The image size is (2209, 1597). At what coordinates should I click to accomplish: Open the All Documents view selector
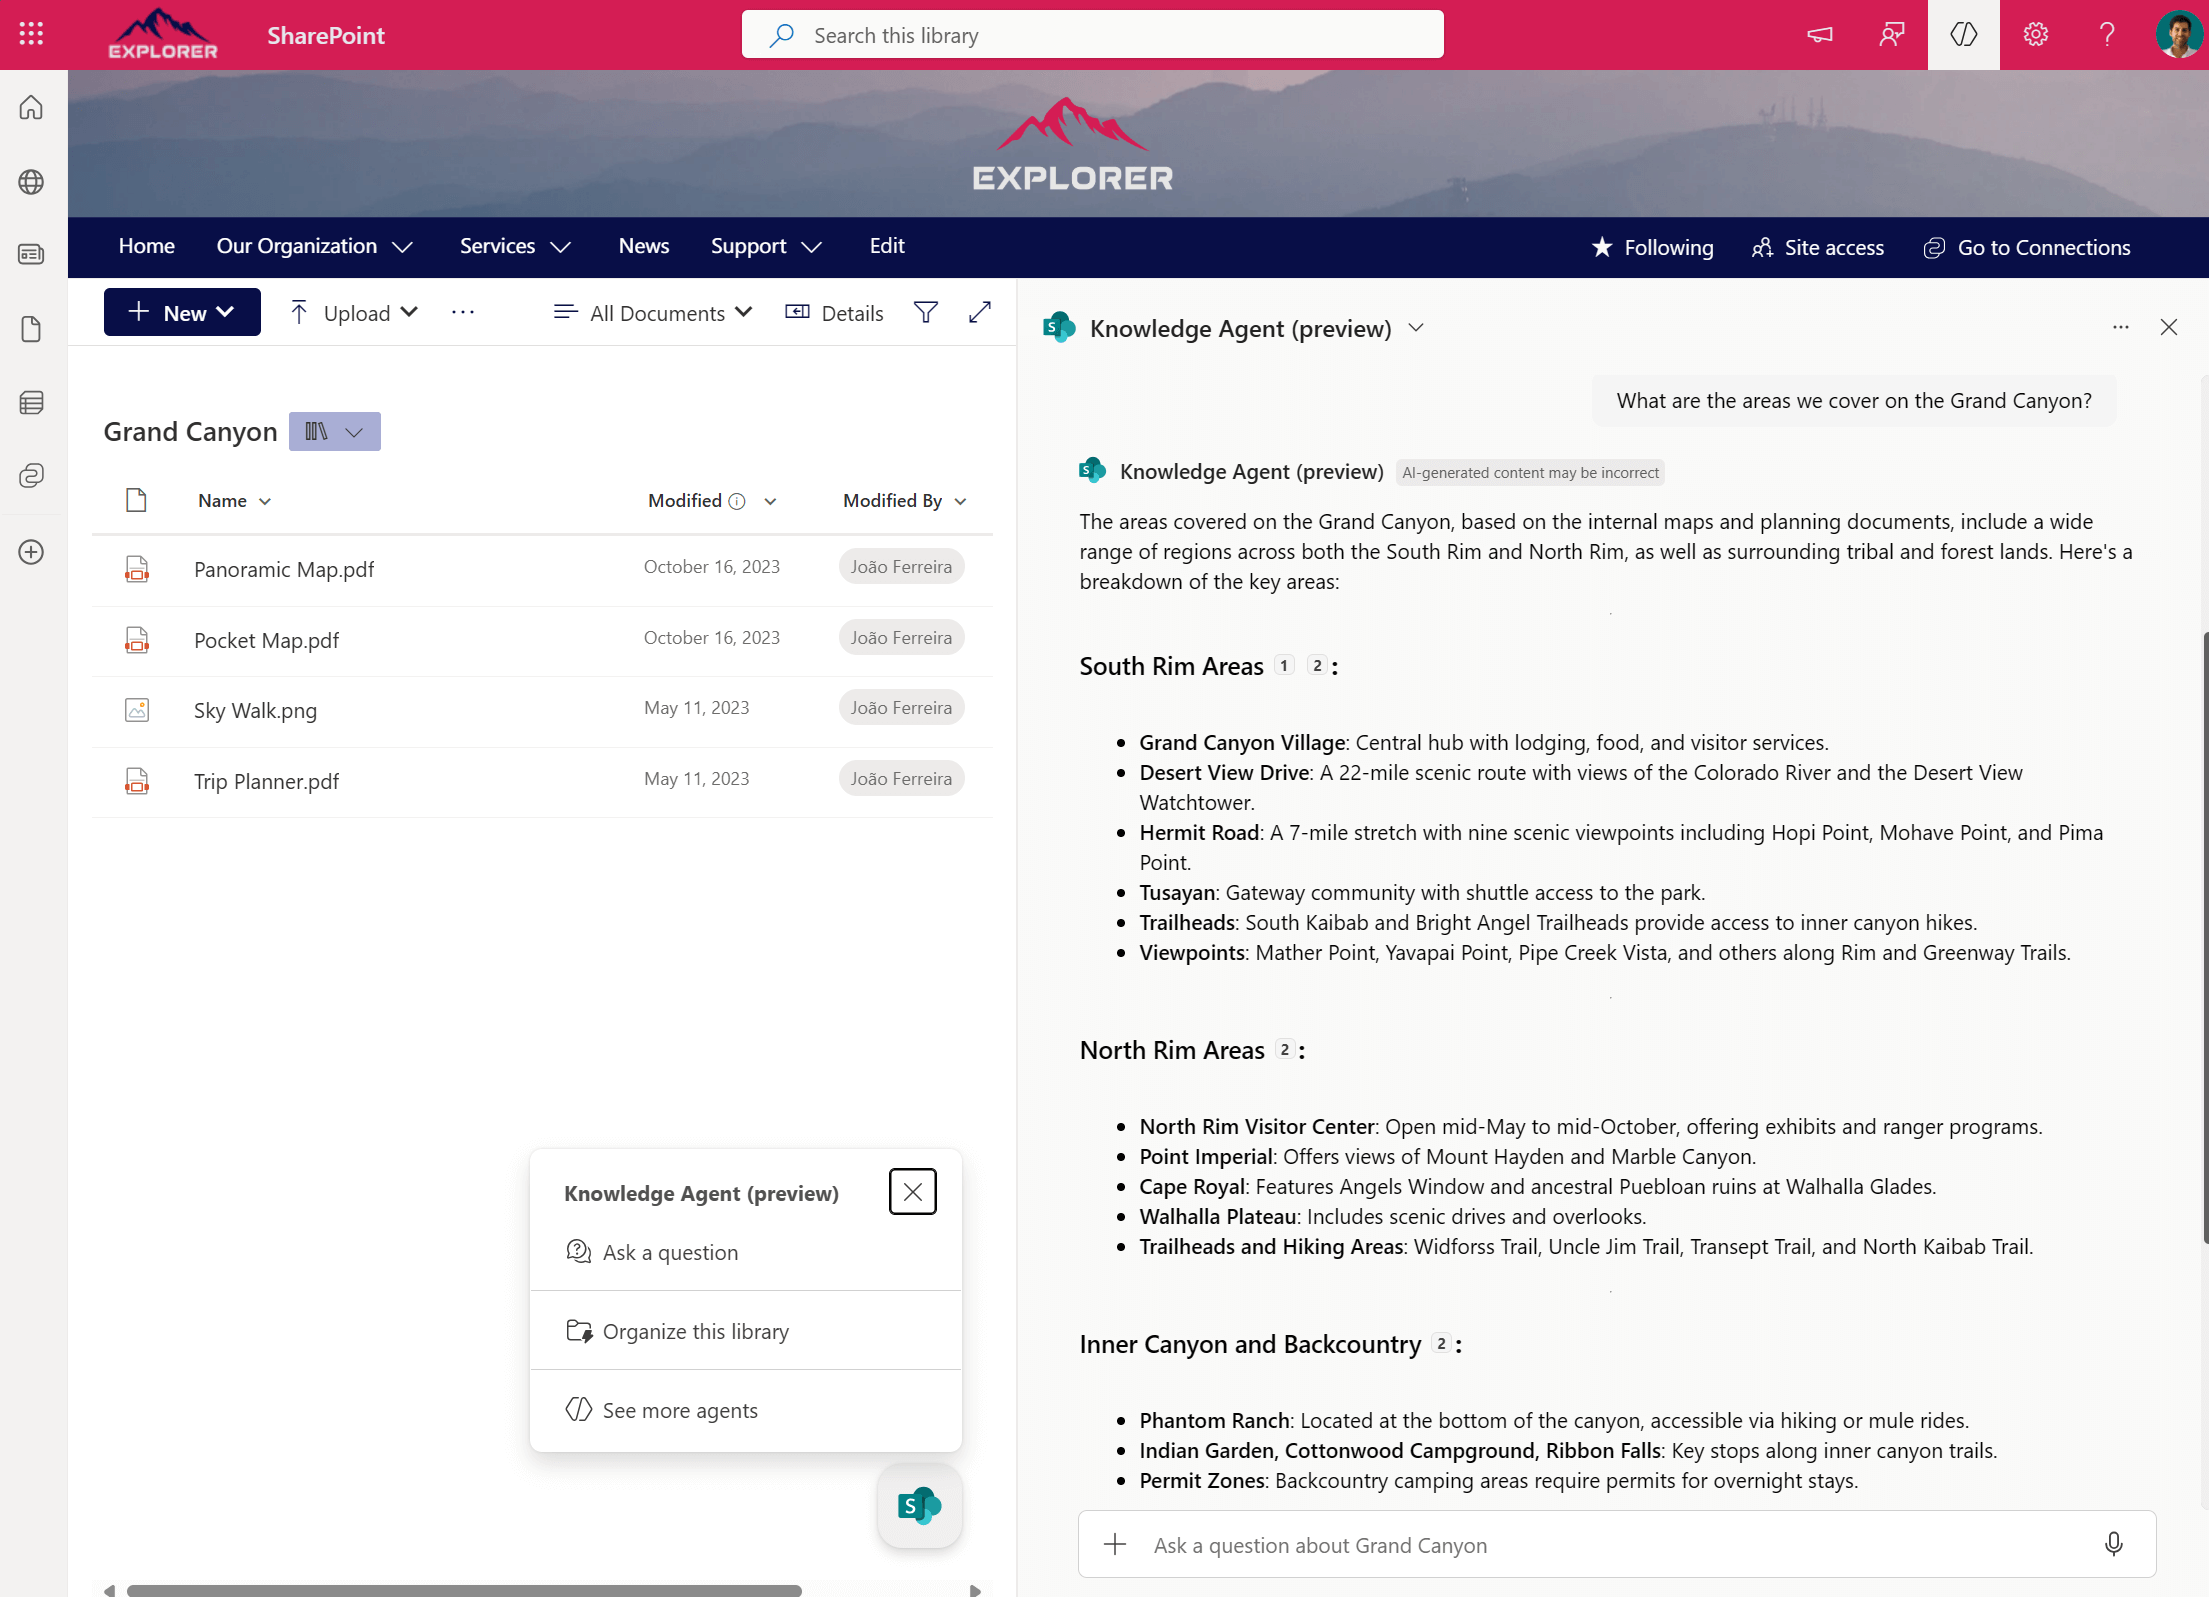coord(652,312)
